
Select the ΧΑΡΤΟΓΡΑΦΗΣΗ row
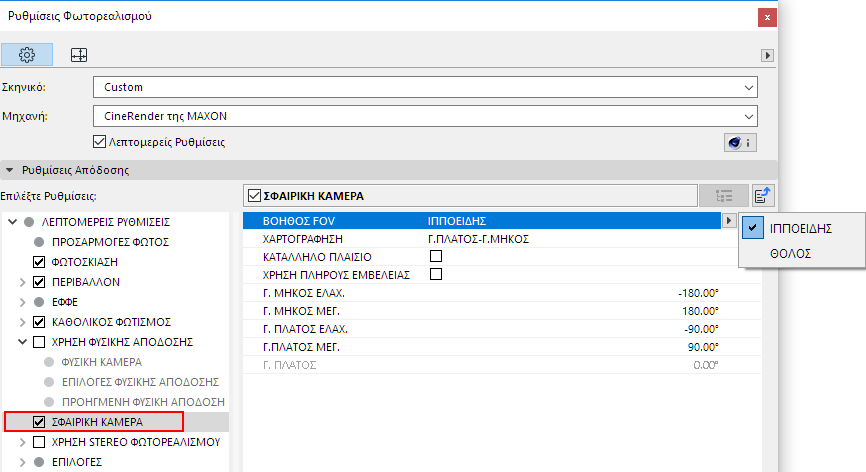501,239
